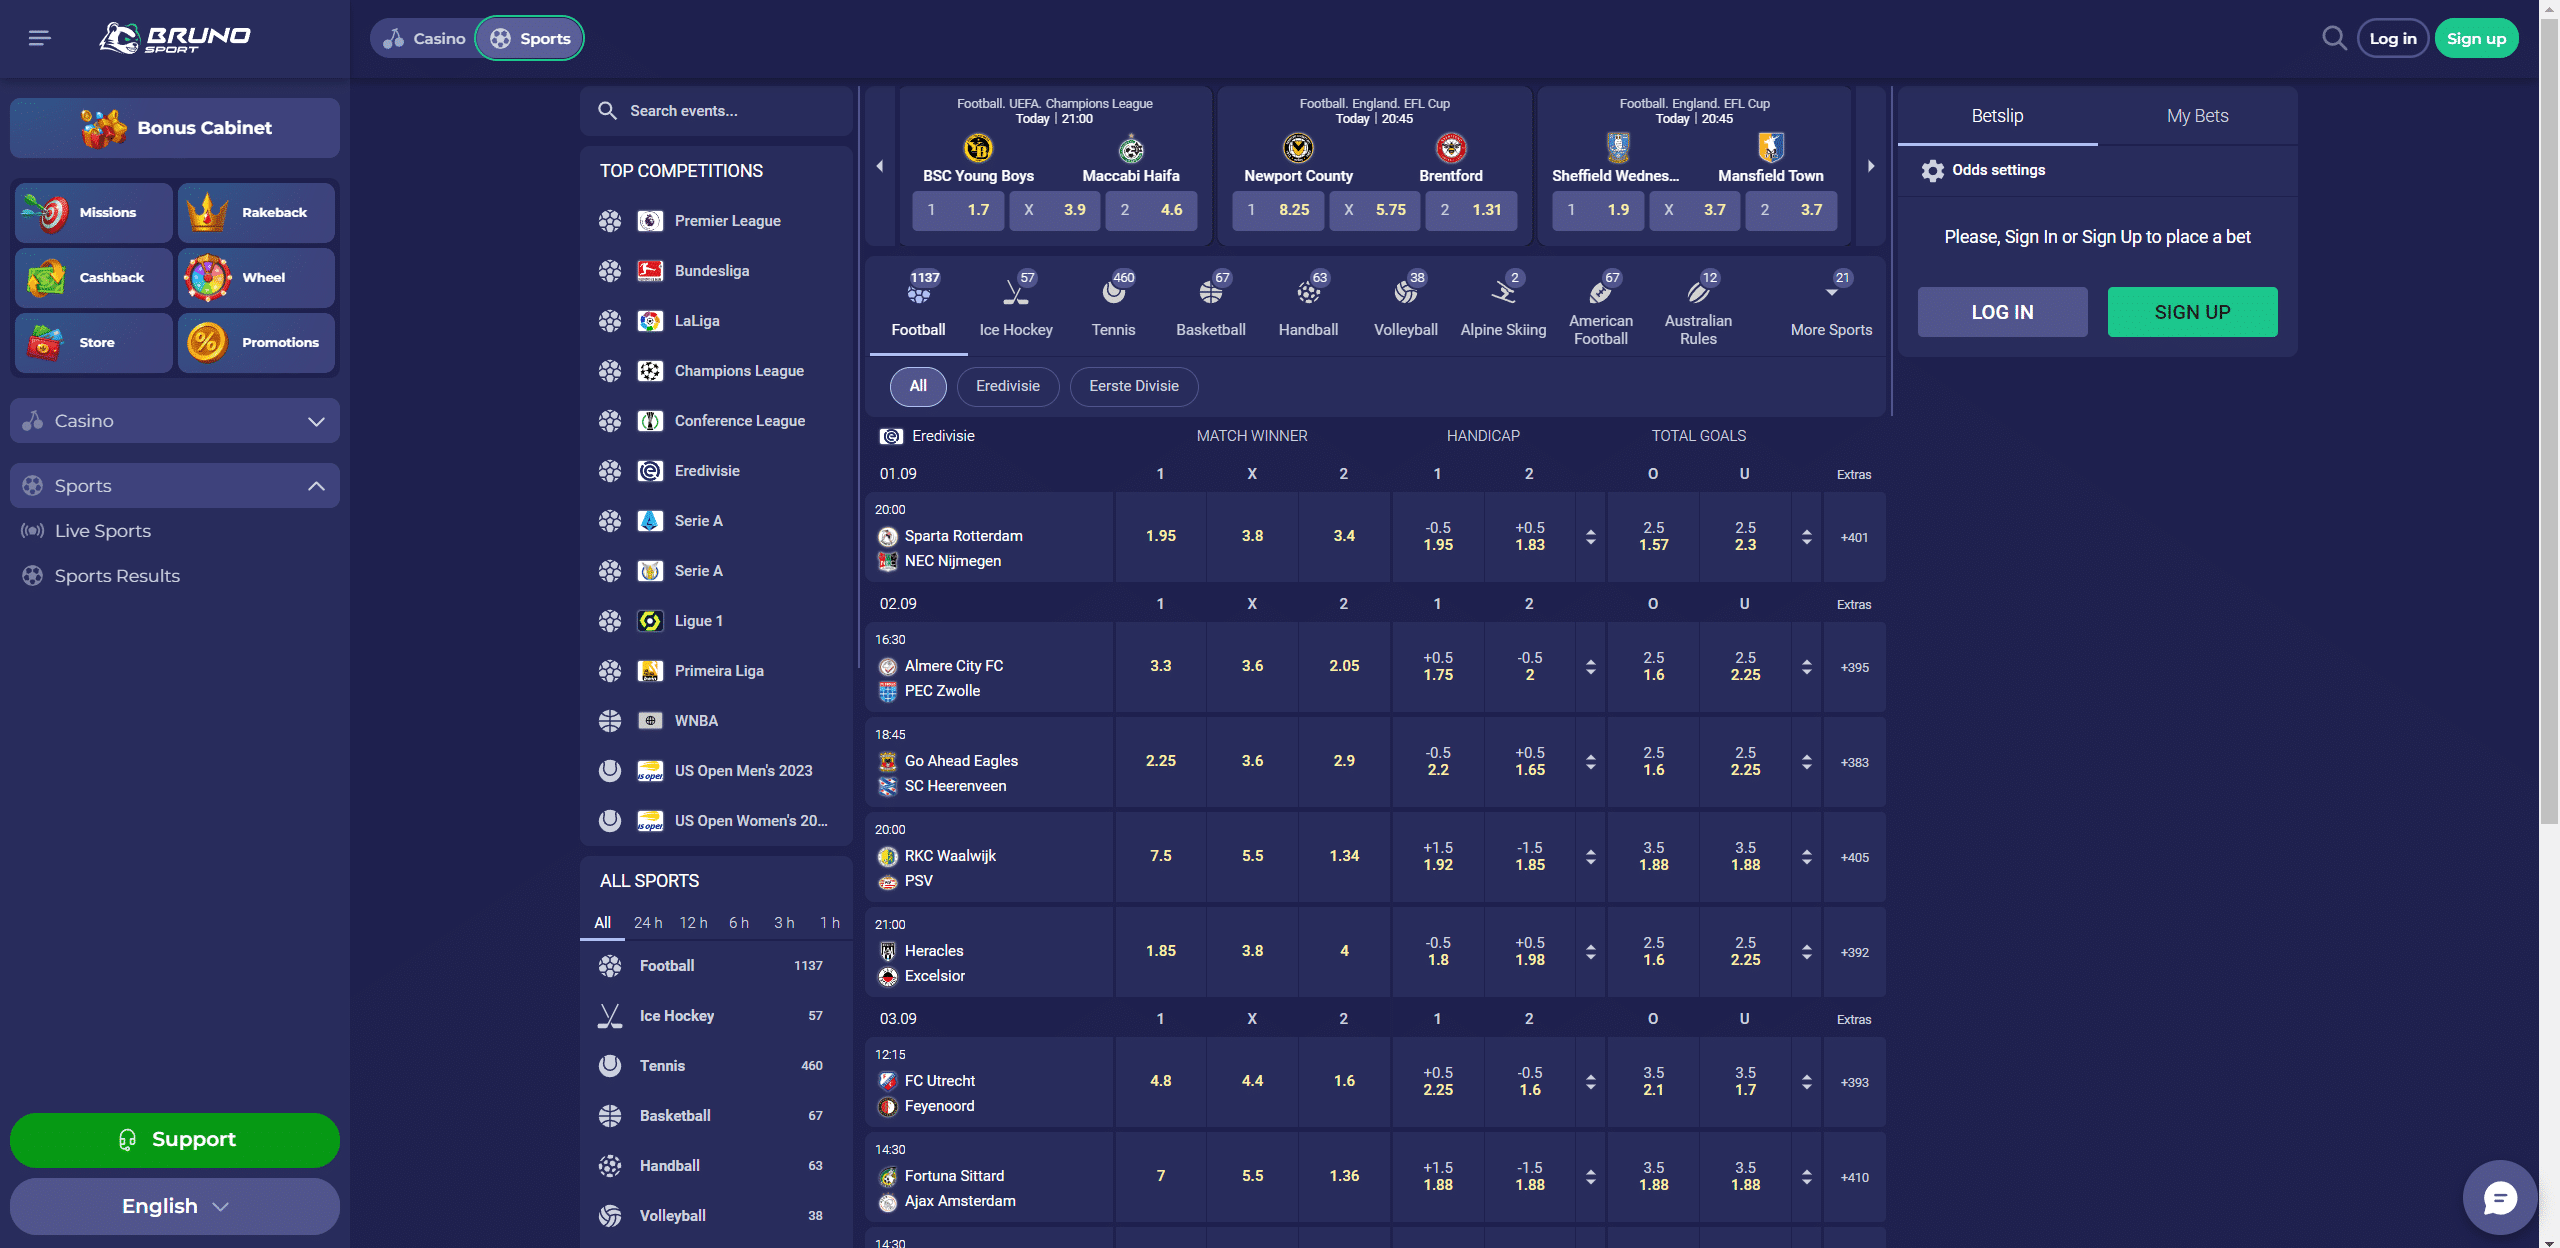Viewport: 2560px width, 1248px height.
Task: Filter all sports by 6 h
Action: point(739,923)
